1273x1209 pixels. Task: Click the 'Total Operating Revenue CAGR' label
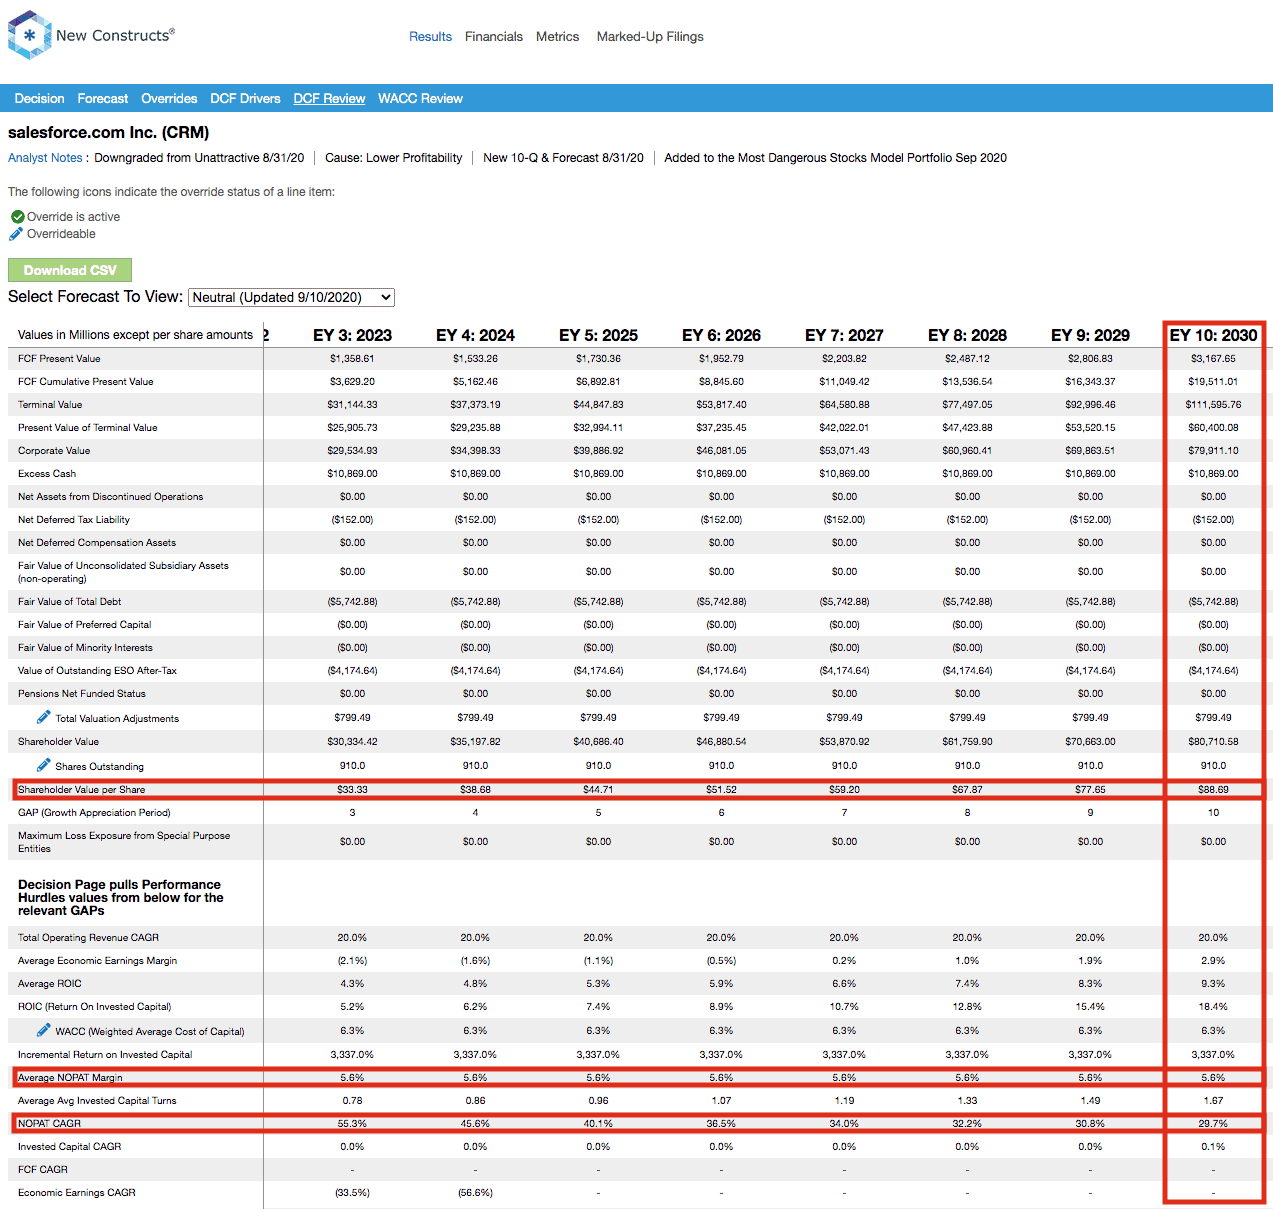coord(88,938)
